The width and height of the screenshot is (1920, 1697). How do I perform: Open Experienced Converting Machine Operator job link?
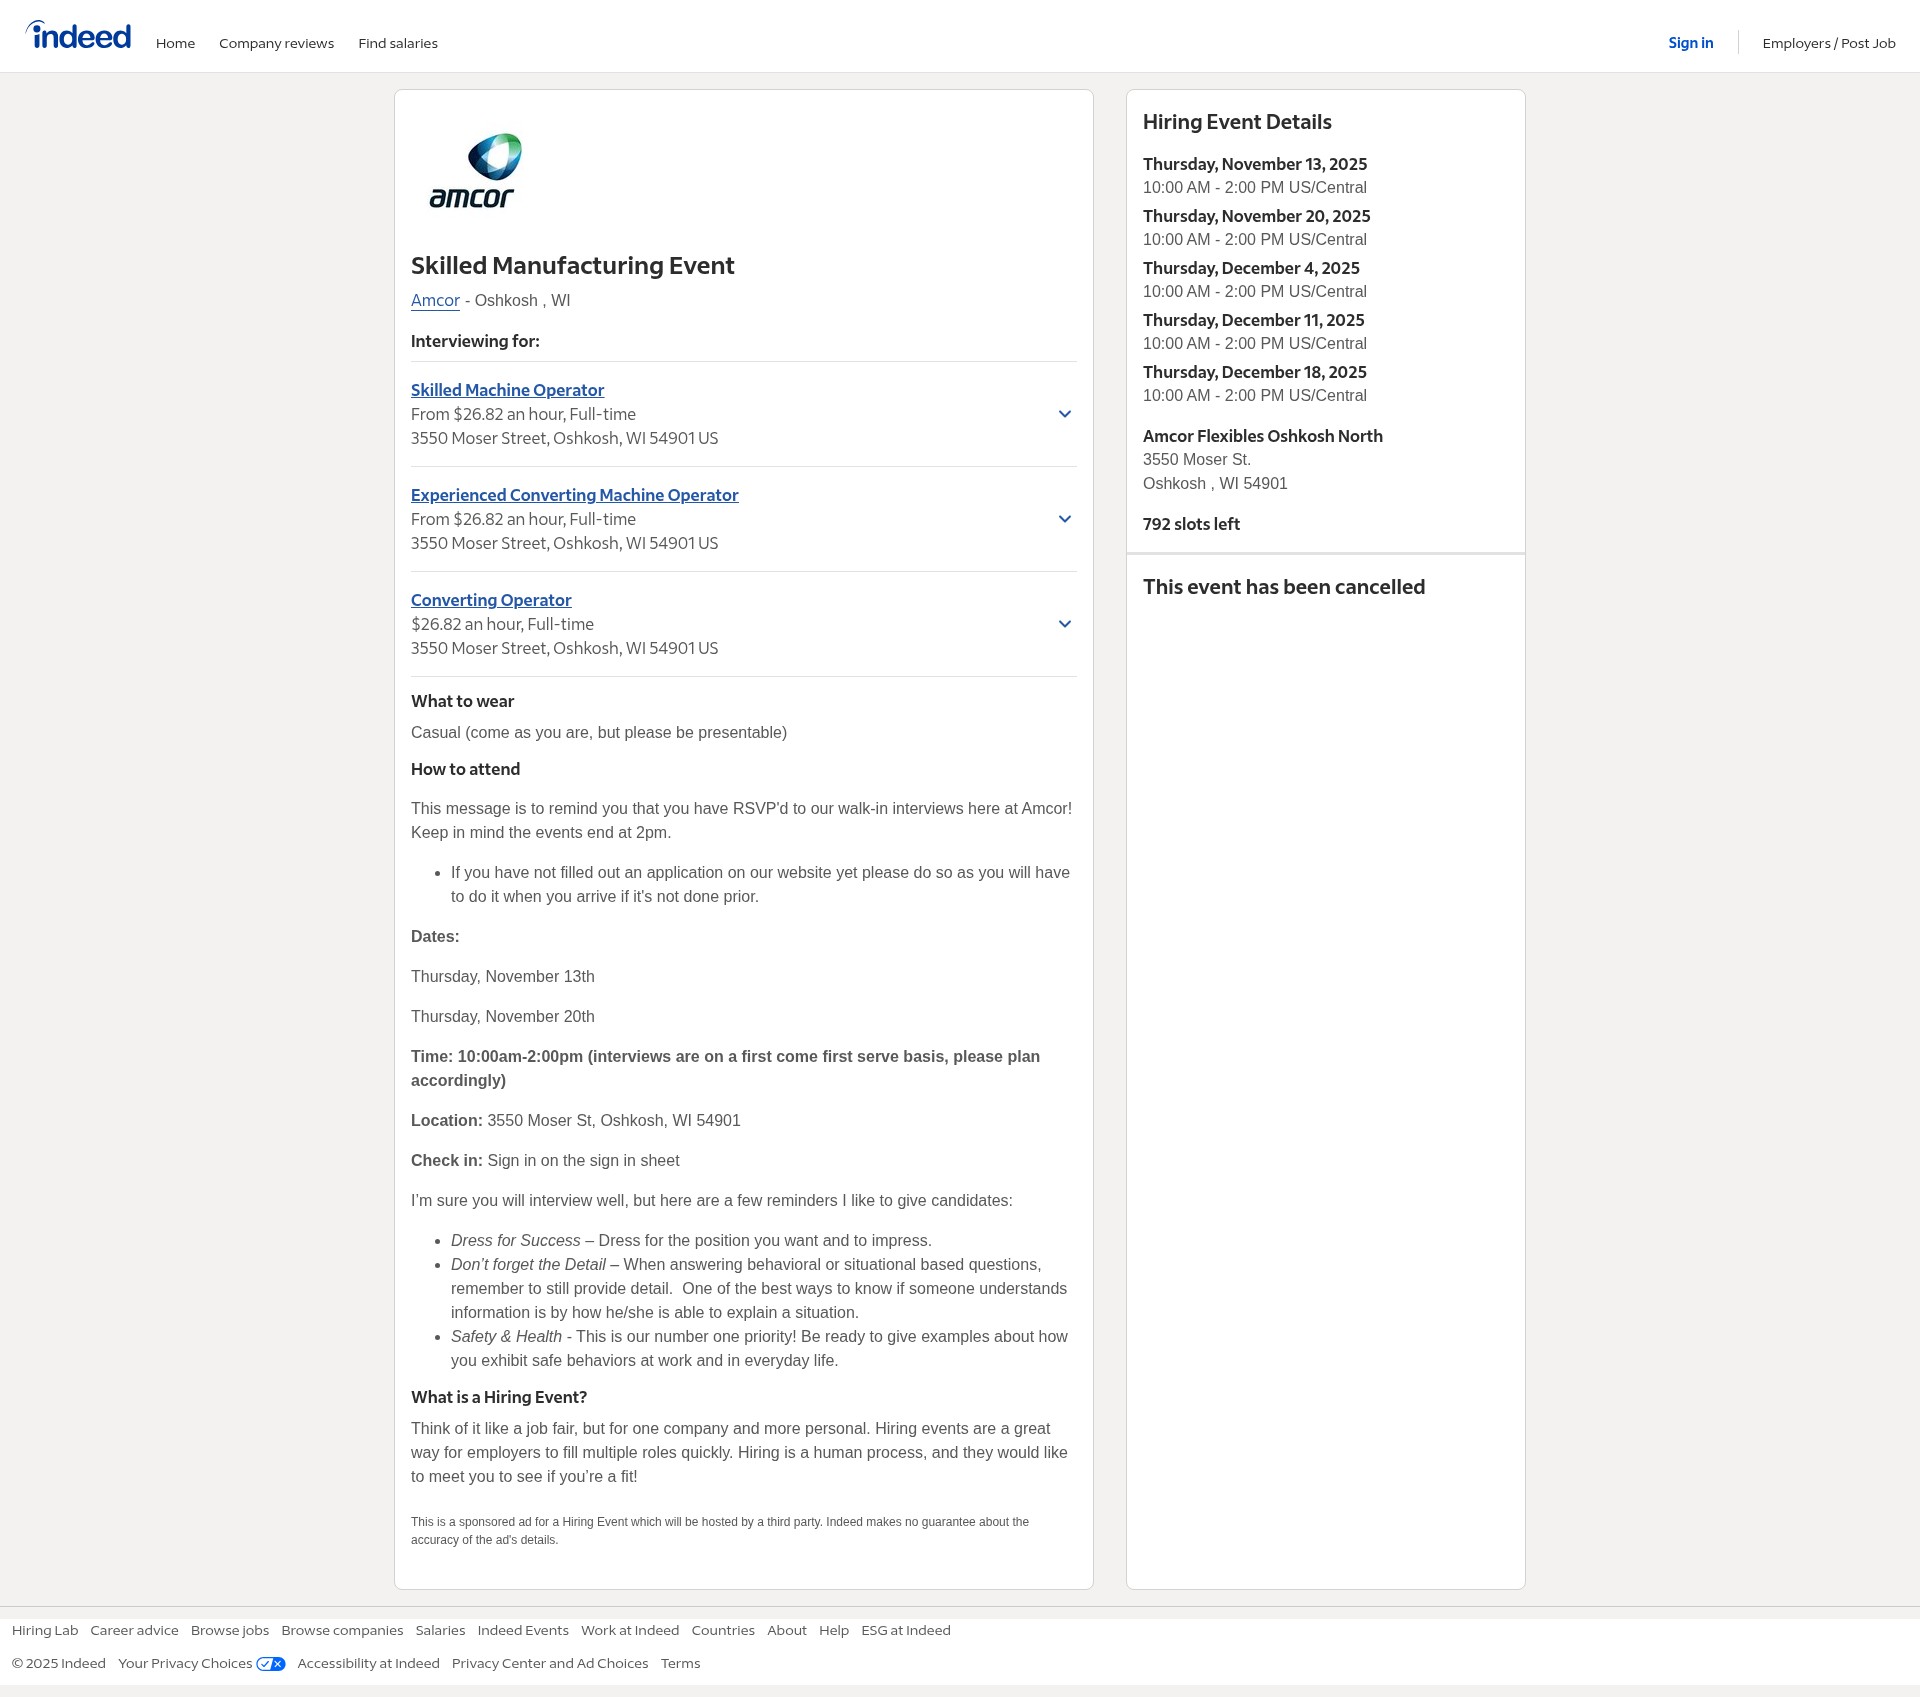[574, 495]
